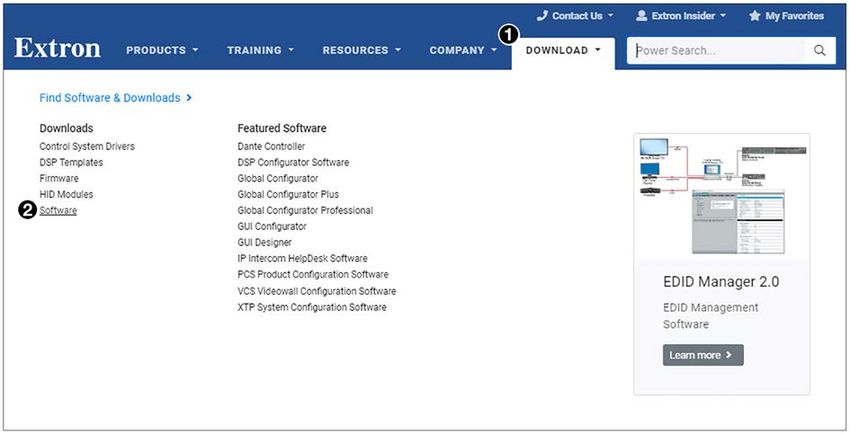Focus the Power Search input field
The image size is (850, 434).
[x=717, y=50]
